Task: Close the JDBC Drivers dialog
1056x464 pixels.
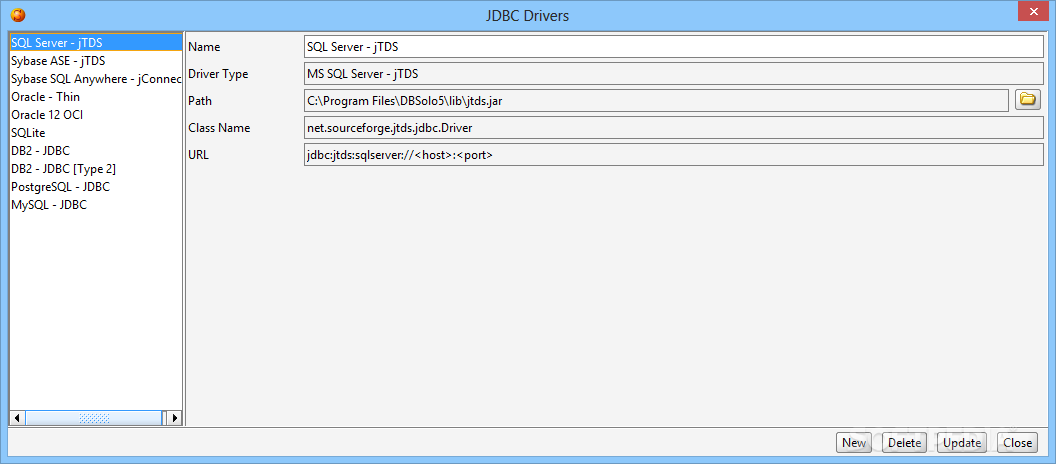Action: click(x=1018, y=442)
